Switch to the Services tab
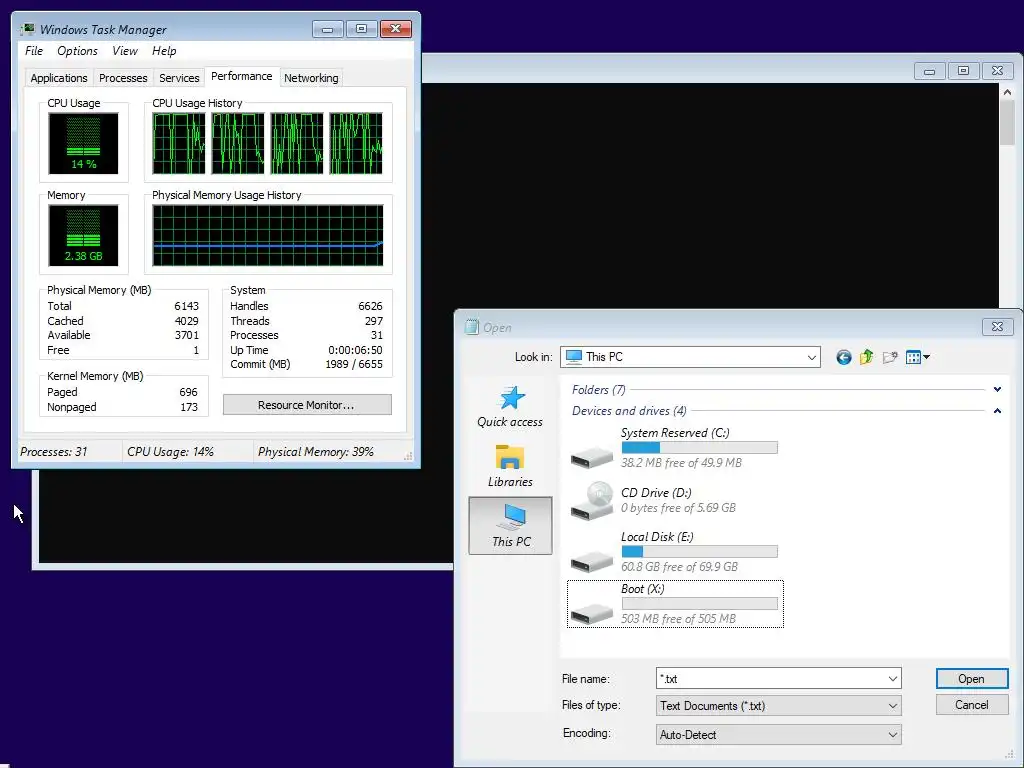The width and height of the screenshot is (1024, 768). tap(179, 78)
